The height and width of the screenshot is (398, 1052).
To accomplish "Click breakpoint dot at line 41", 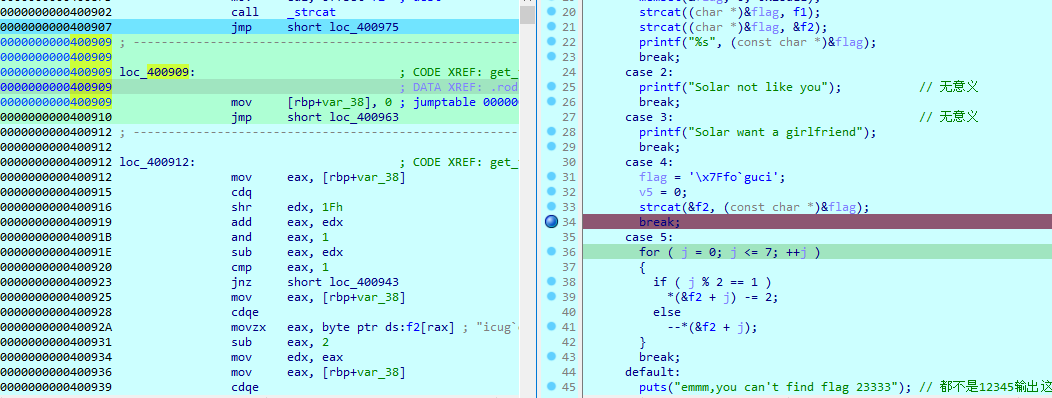I will pos(551,327).
